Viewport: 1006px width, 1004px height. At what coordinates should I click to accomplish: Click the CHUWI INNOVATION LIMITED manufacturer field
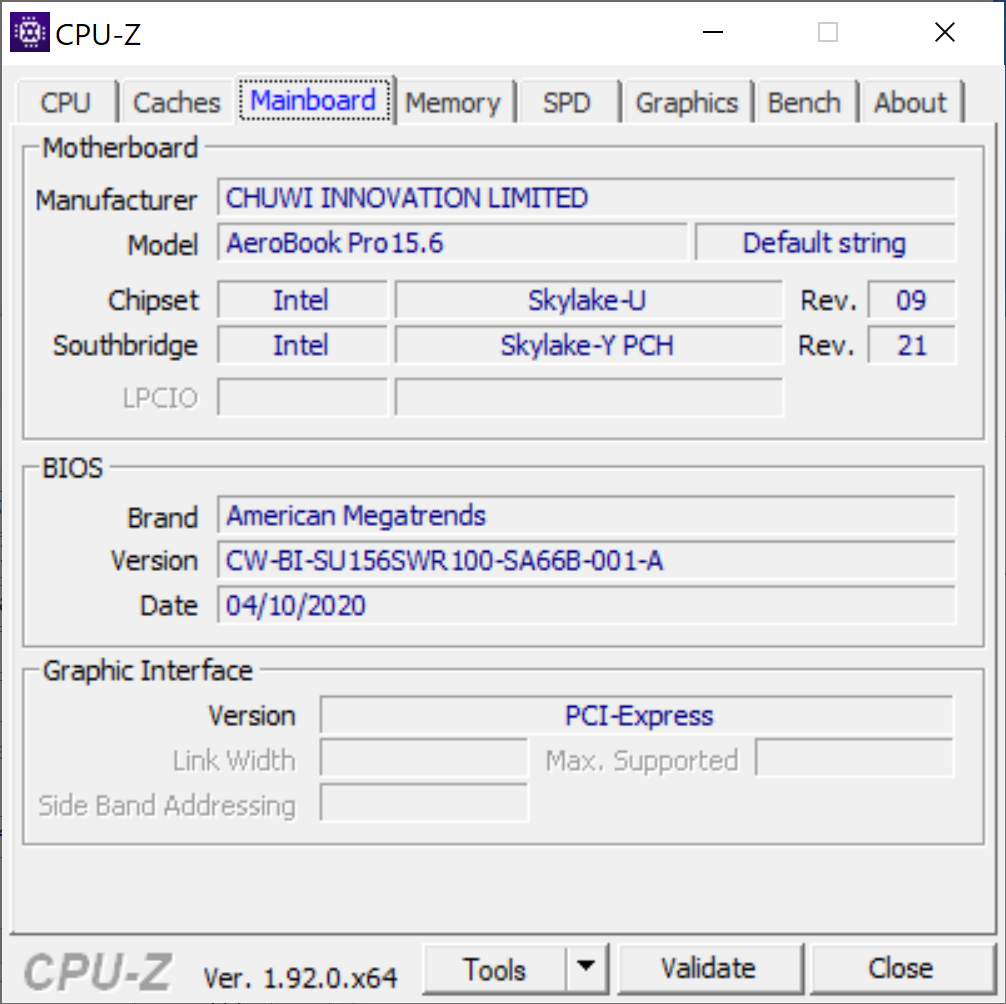click(x=586, y=198)
